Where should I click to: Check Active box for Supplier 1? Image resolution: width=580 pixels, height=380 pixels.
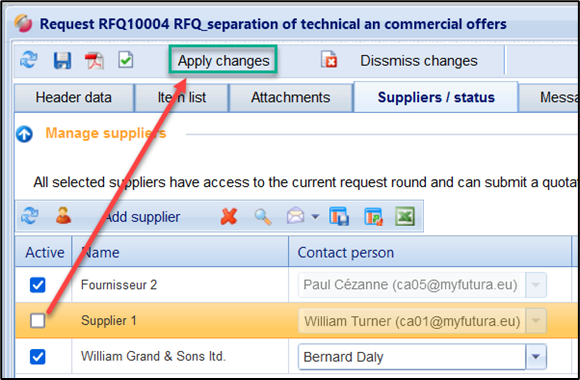[38, 321]
